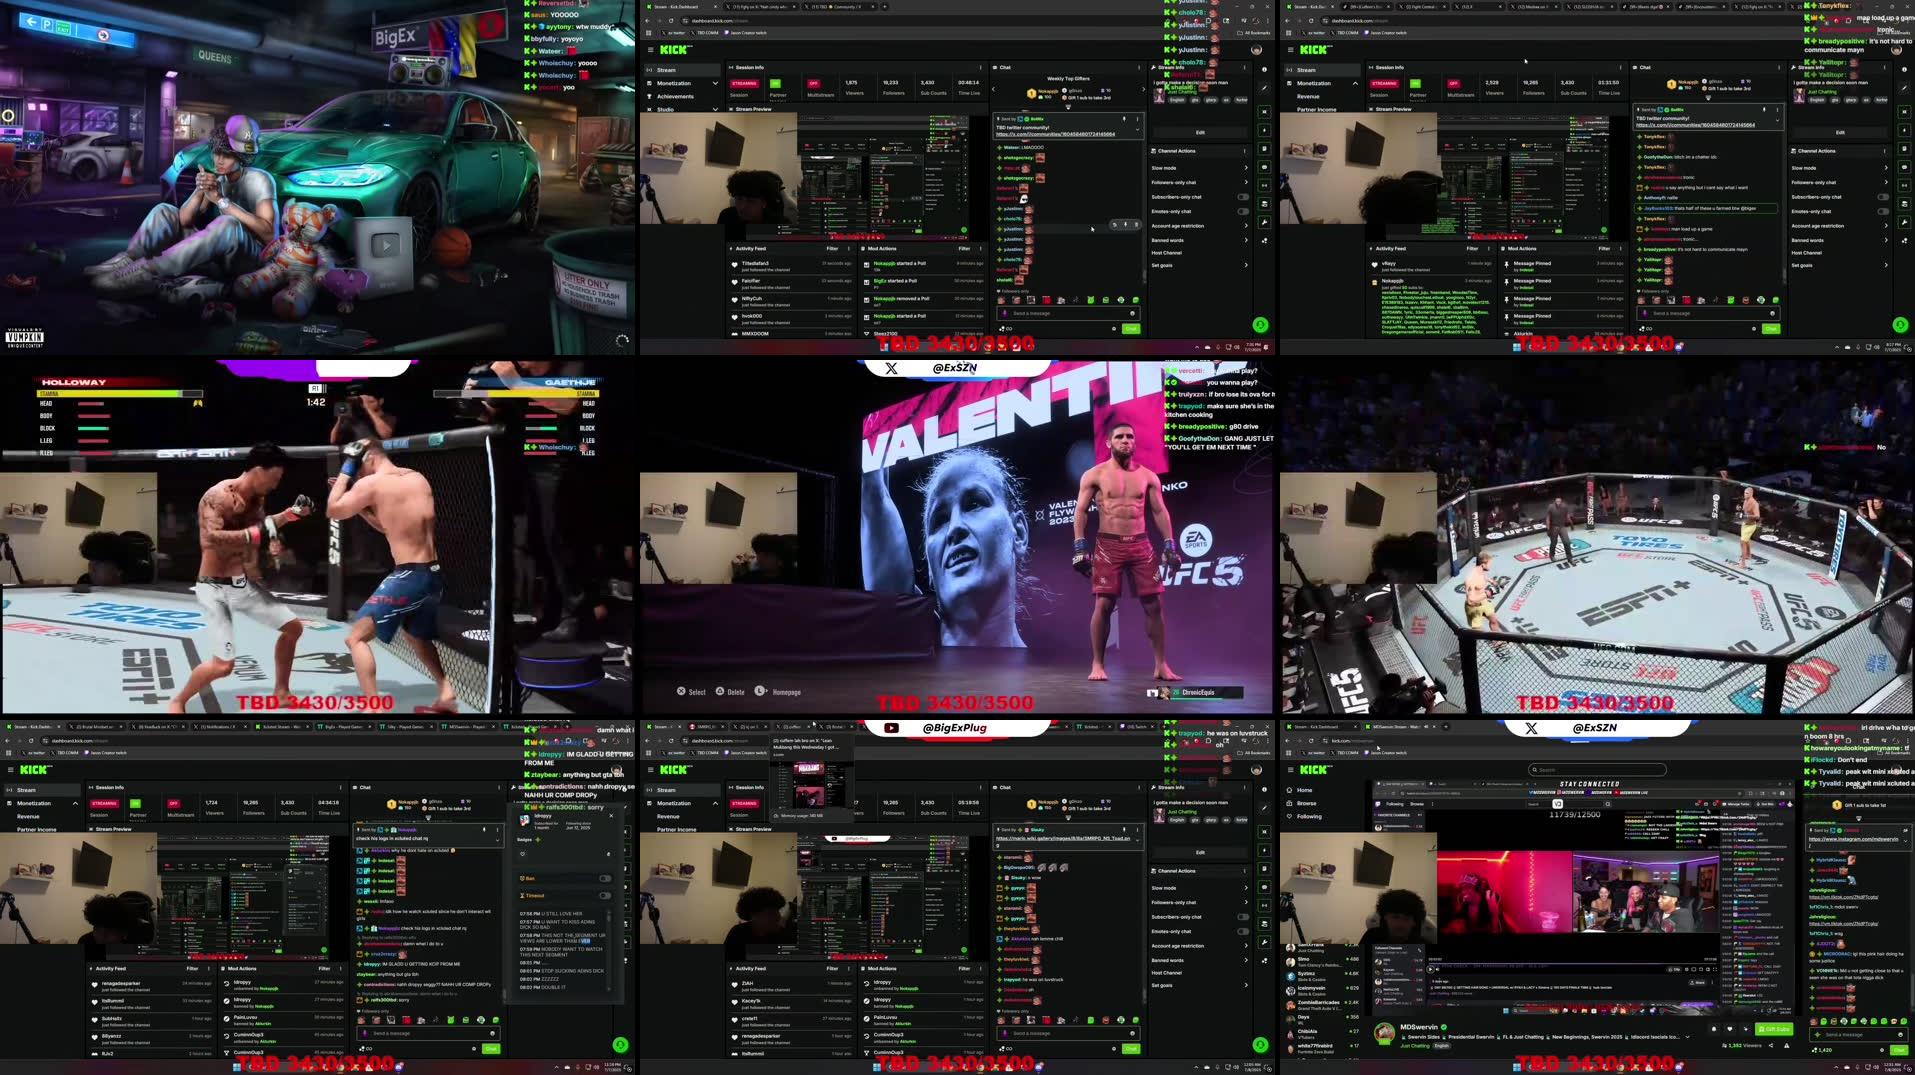1915x1075 pixels.
Task: Click Mod Actions Filter in top-middle dashboard
Action: pyautogui.click(x=964, y=249)
